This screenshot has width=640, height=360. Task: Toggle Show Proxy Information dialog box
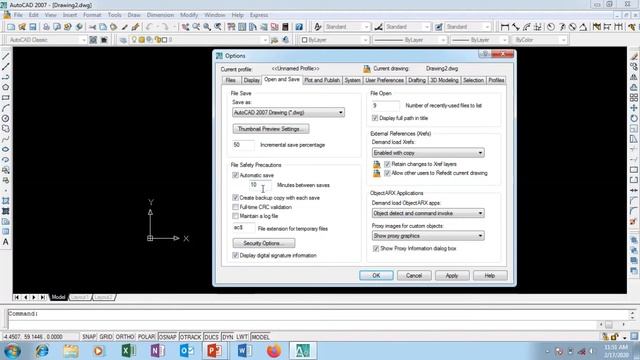[x=376, y=248]
